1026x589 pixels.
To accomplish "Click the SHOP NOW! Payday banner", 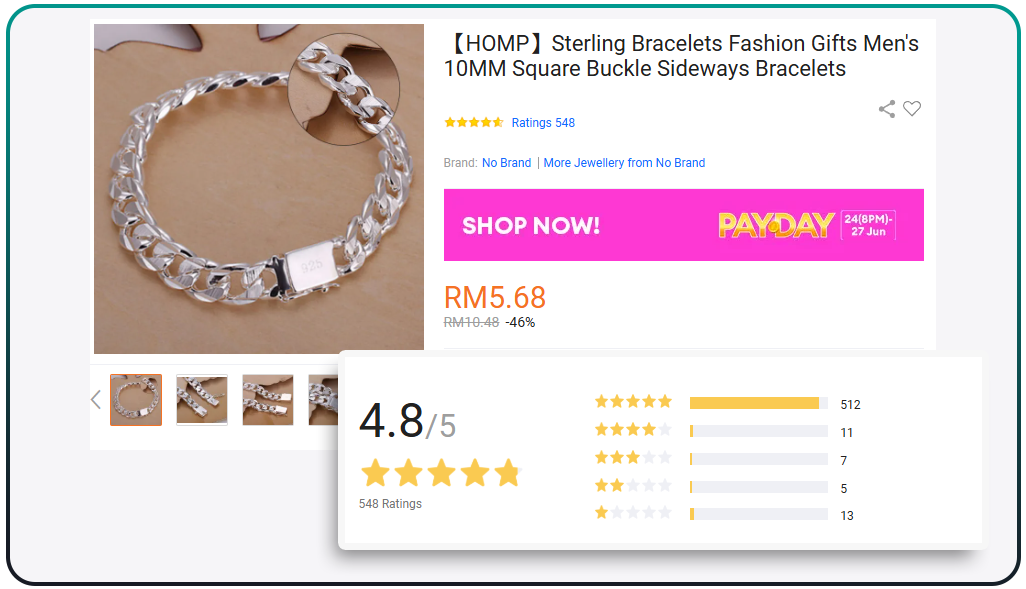I will pyautogui.click(x=684, y=225).
